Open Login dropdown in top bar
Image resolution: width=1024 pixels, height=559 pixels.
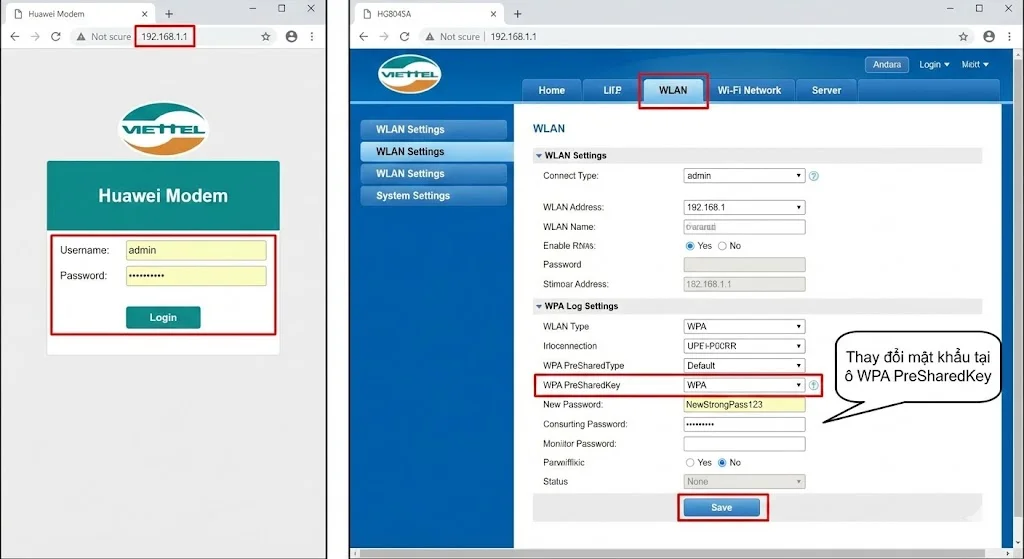click(934, 65)
